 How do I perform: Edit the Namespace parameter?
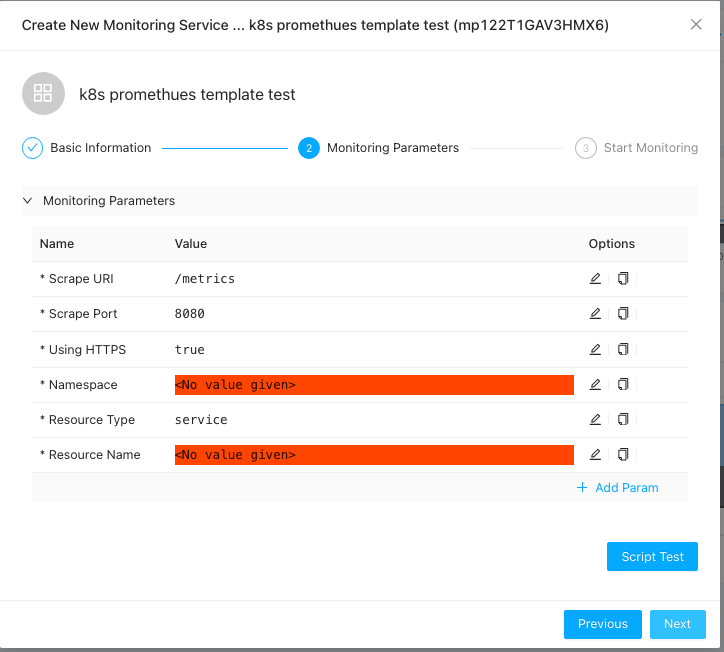click(x=595, y=384)
